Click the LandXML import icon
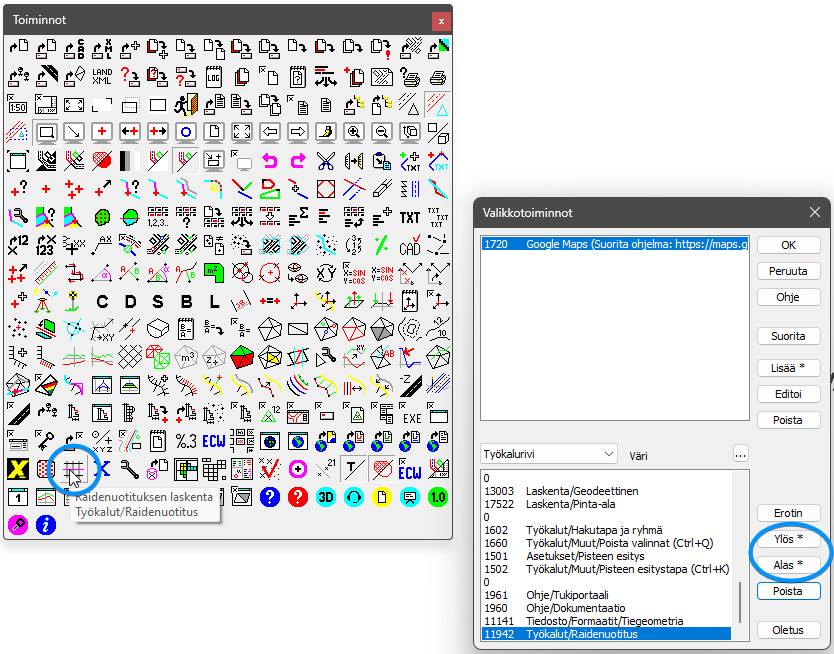This screenshot has height=654, width=834. (102, 76)
